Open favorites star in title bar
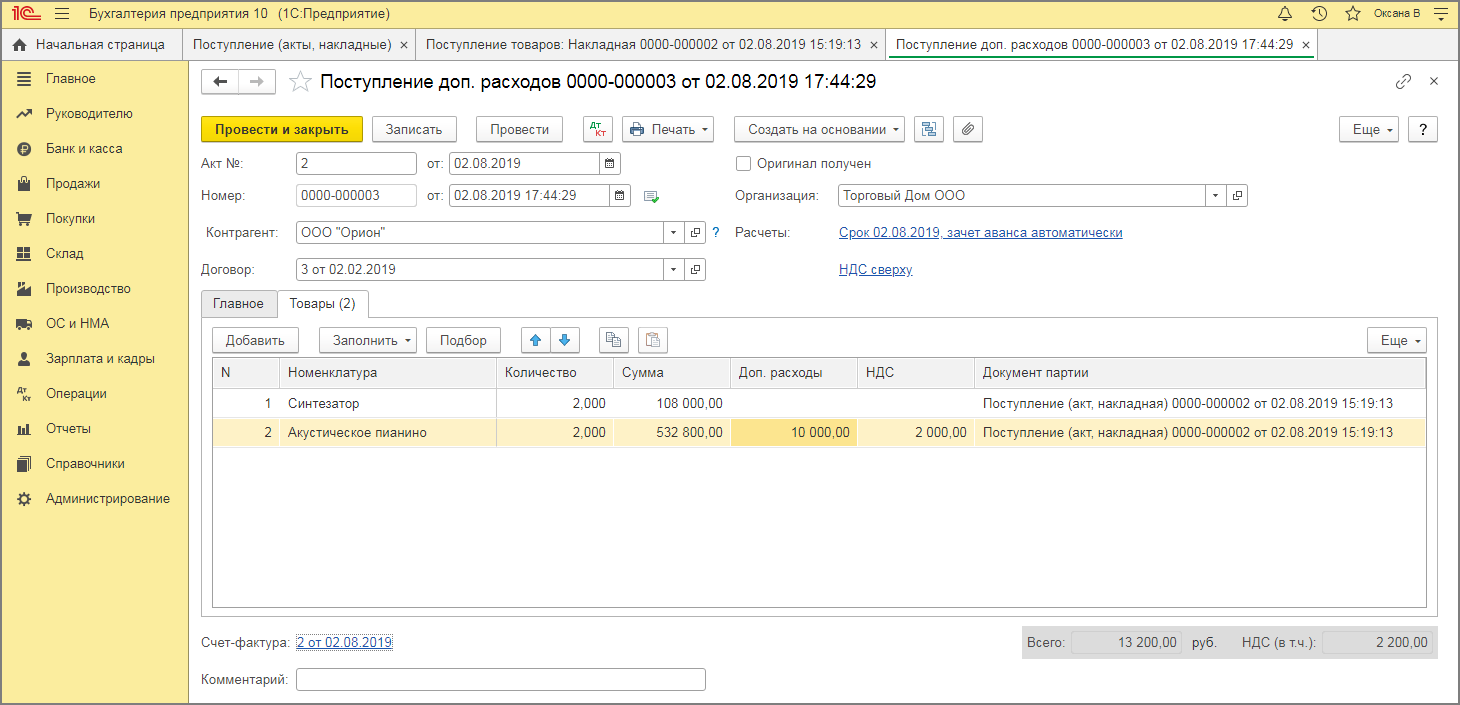Viewport: 1460px width, 705px height. (1353, 14)
